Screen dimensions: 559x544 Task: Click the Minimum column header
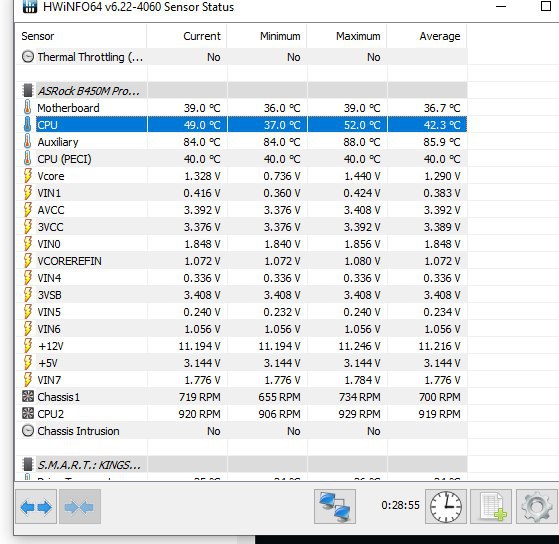tap(267, 36)
